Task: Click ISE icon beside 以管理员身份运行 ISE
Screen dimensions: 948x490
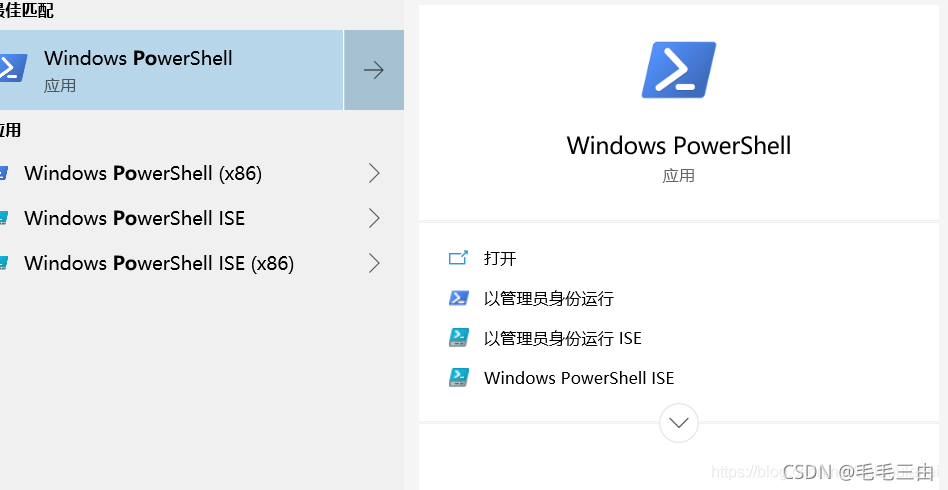Action: (x=458, y=338)
